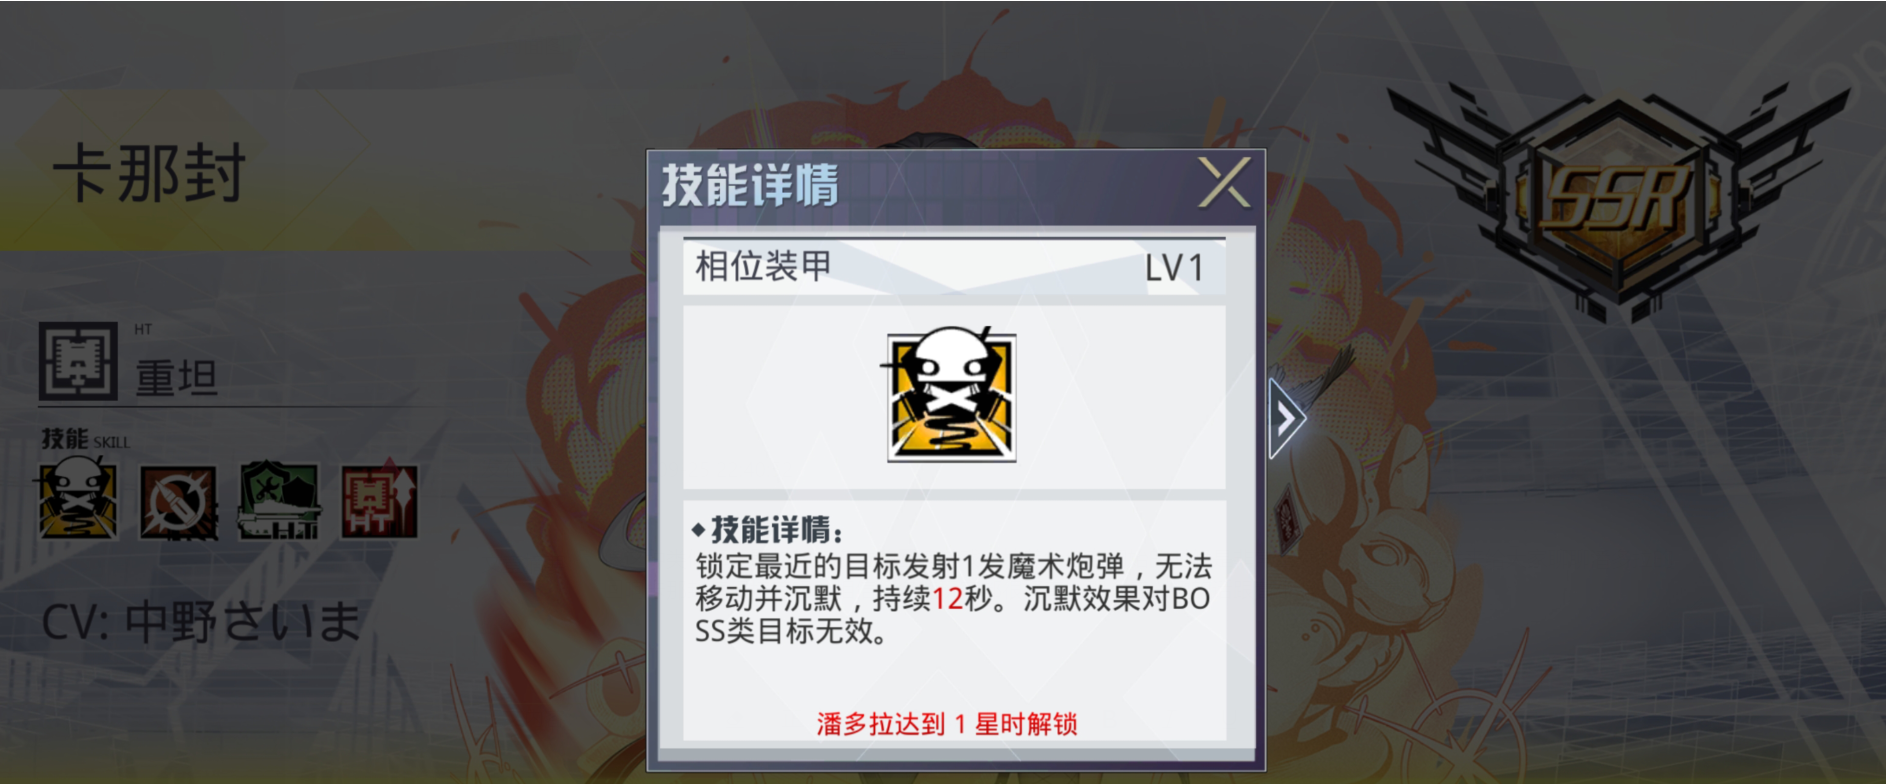Tap the 技能详情 dialog title
1886x784 pixels.
pyautogui.click(x=750, y=186)
